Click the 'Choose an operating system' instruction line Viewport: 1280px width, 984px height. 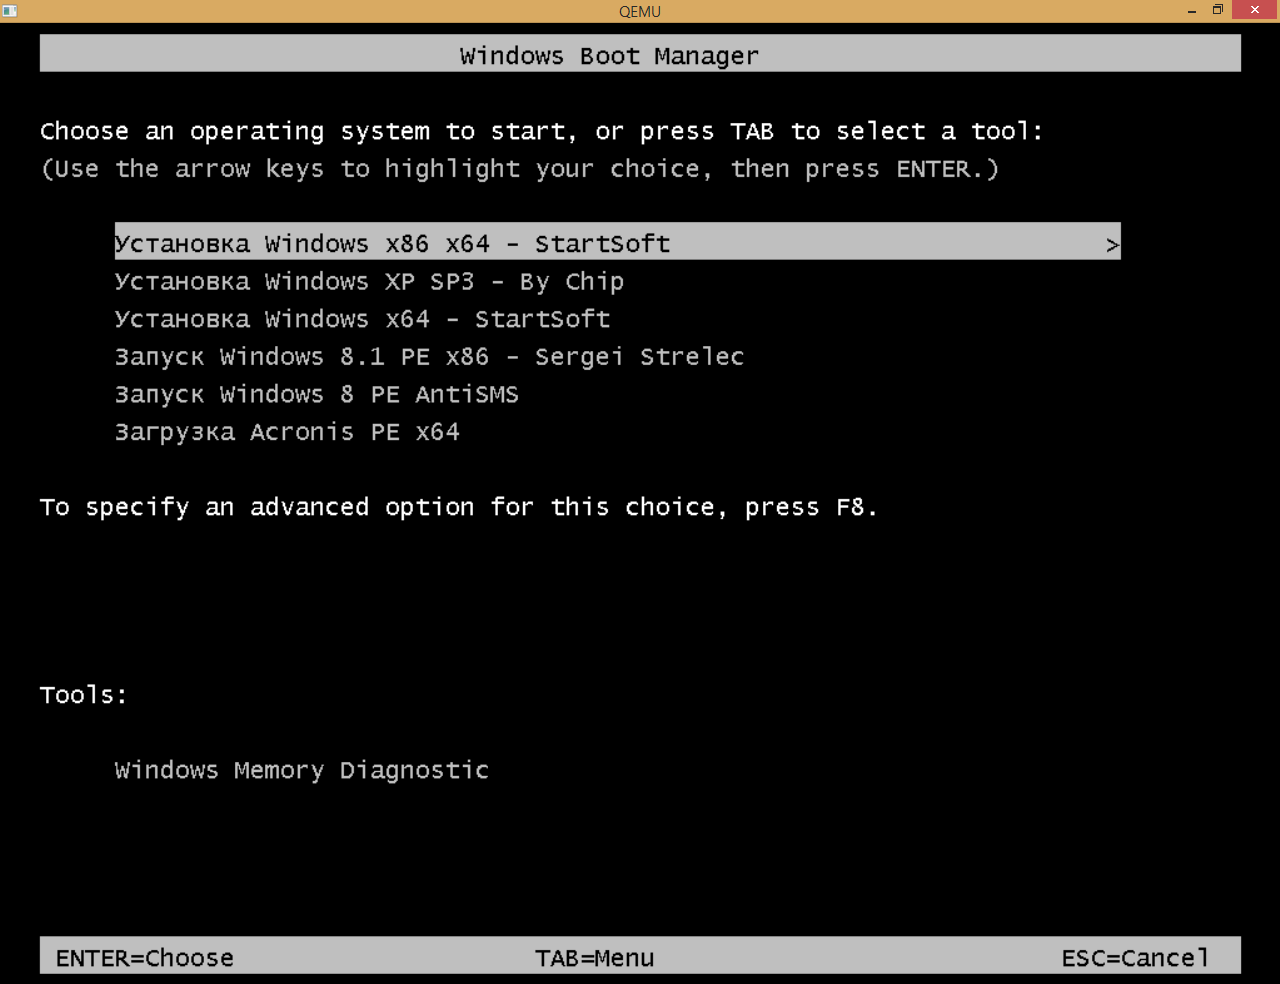tap(540, 132)
